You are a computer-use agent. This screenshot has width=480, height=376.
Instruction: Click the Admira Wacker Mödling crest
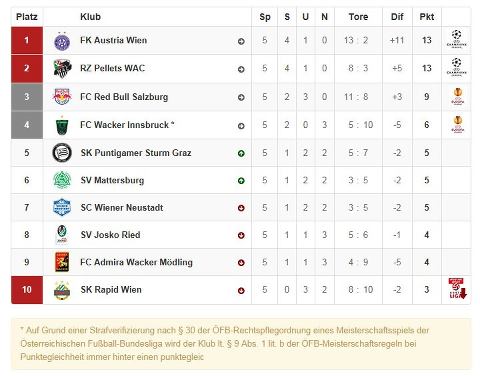62,262
